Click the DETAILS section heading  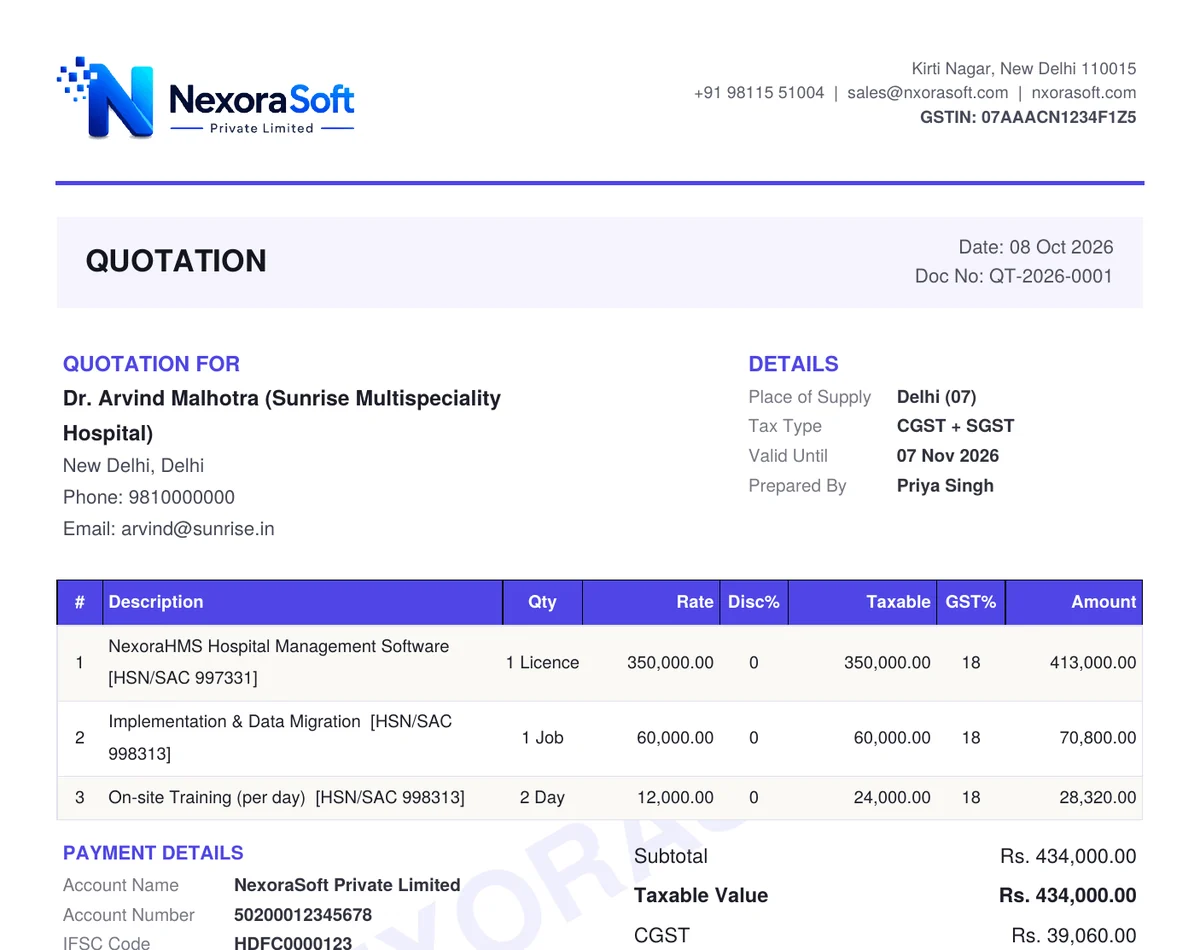[x=793, y=364]
